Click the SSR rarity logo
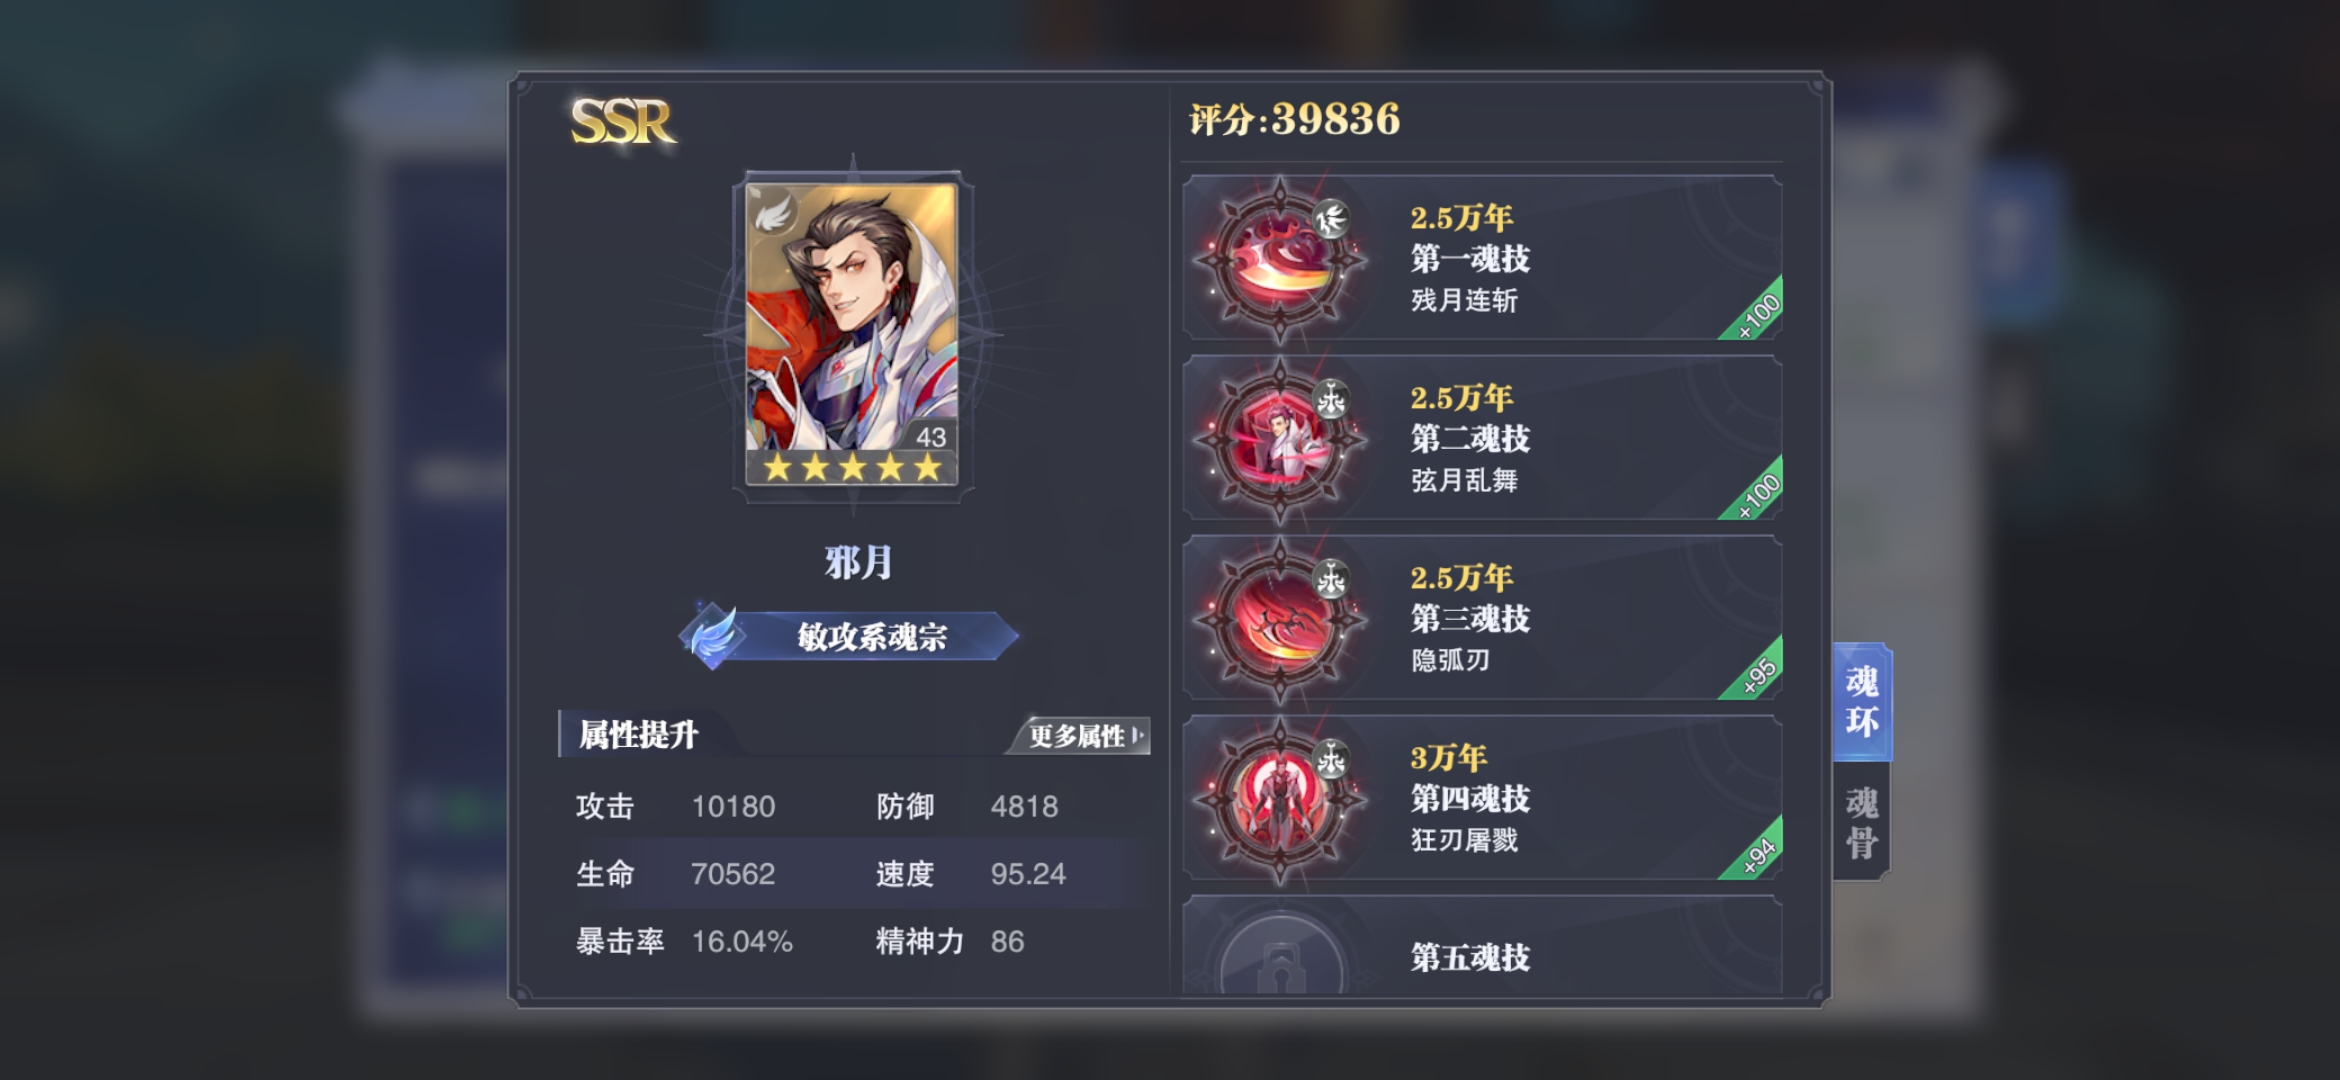Image resolution: width=2340 pixels, height=1080 pixels. click(x=622, y=122)
